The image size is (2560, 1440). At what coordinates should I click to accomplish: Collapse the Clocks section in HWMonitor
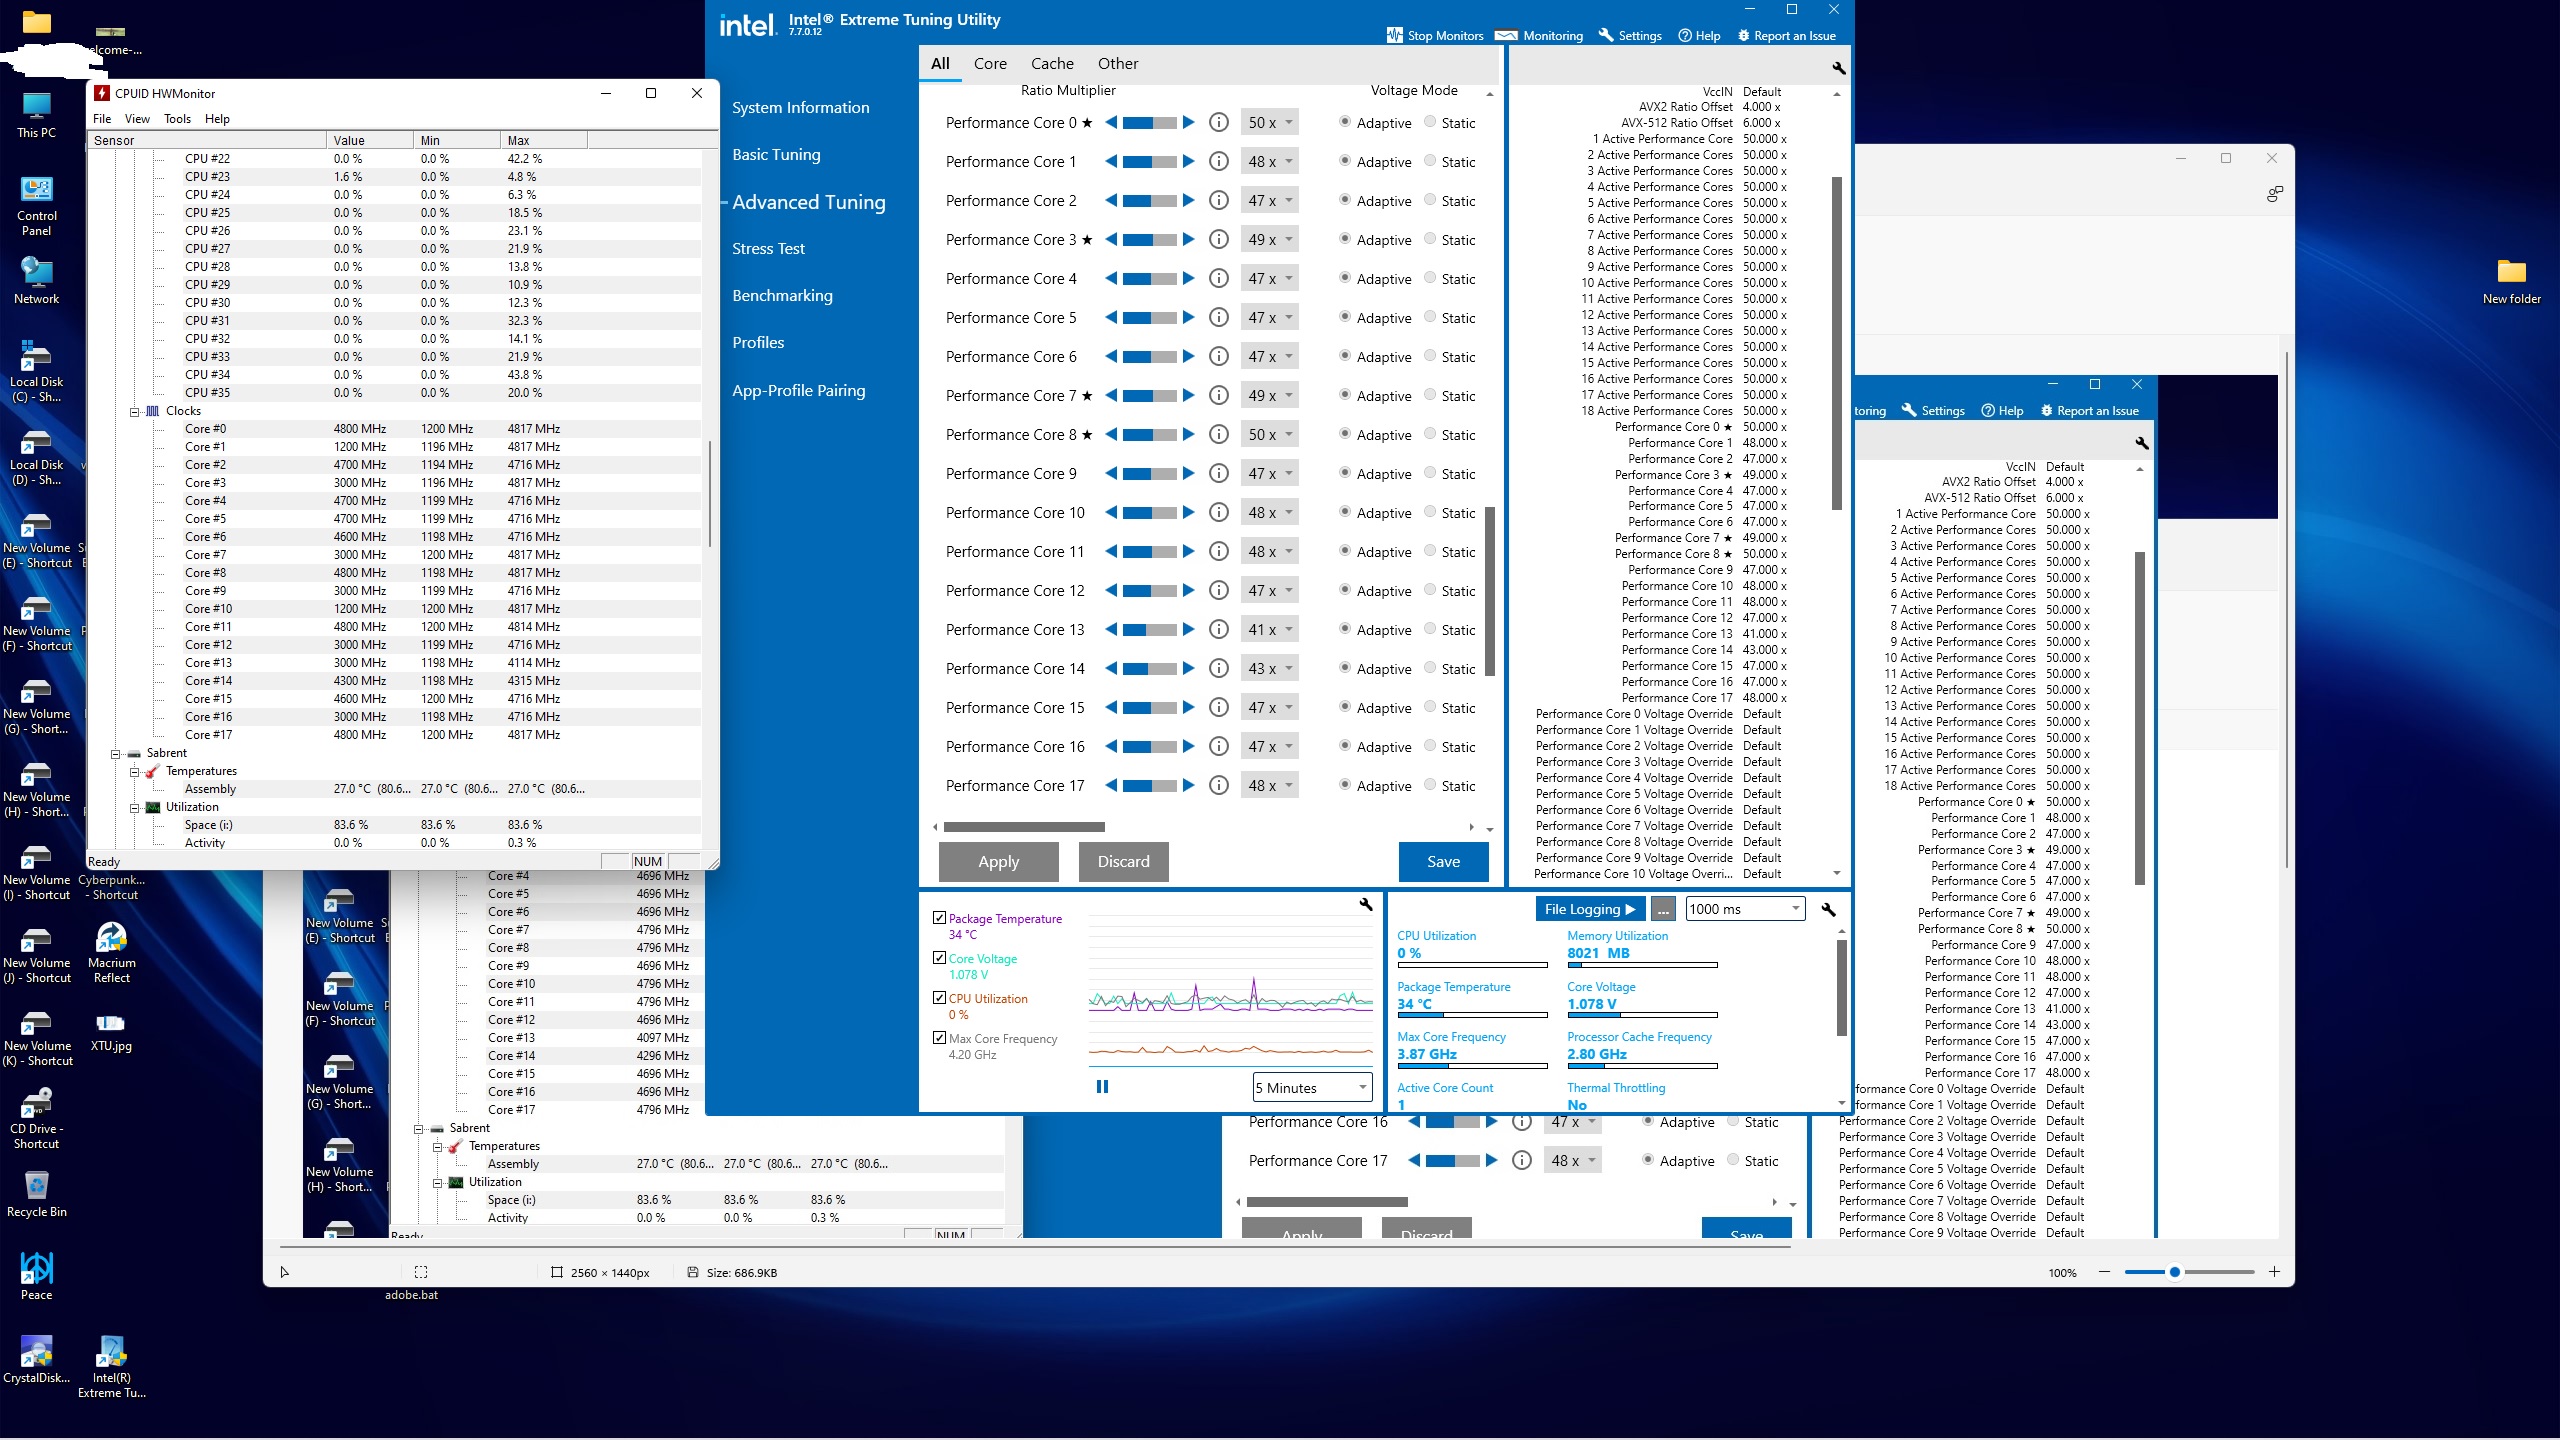[x=136, y=411]
